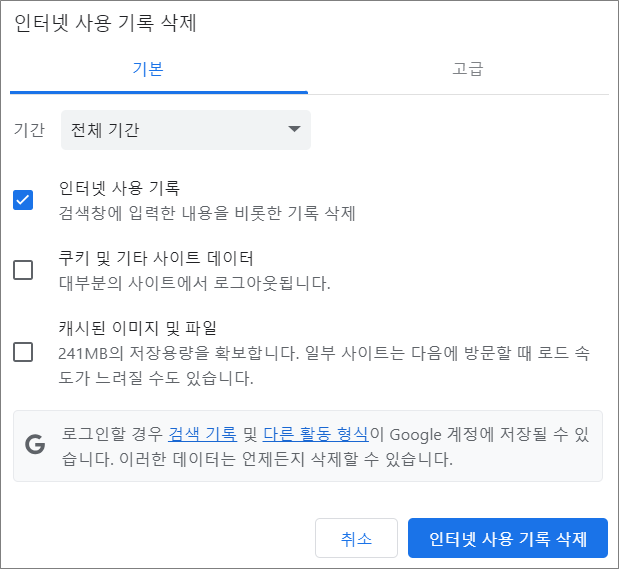Uncheck the 인터넷 사용 기록 checkbox

(x=23, y=200)
